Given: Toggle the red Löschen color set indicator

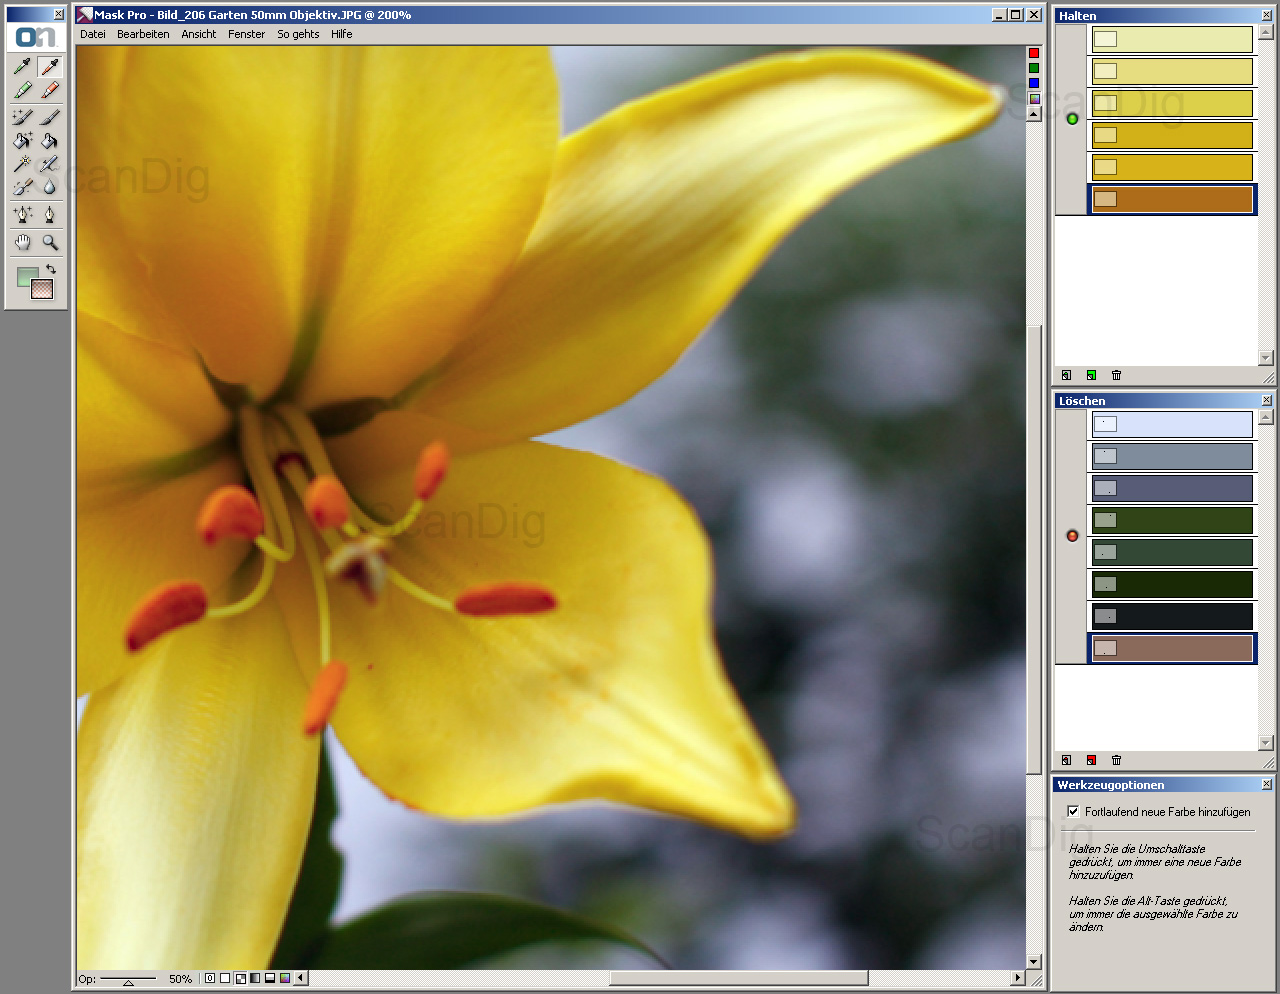Looking at the screenshot, I should (1072, 536).
